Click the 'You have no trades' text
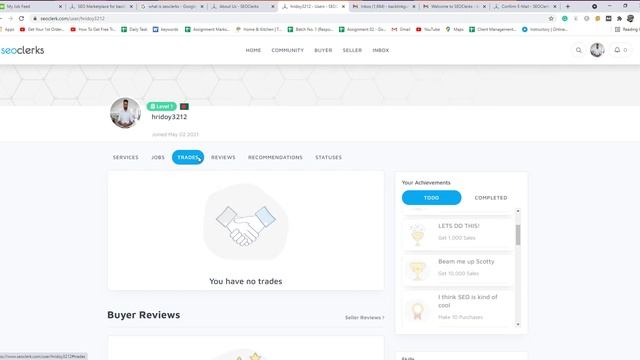This screenshot has height=360, width=640. pyautogui.click(x=246, y=281)
